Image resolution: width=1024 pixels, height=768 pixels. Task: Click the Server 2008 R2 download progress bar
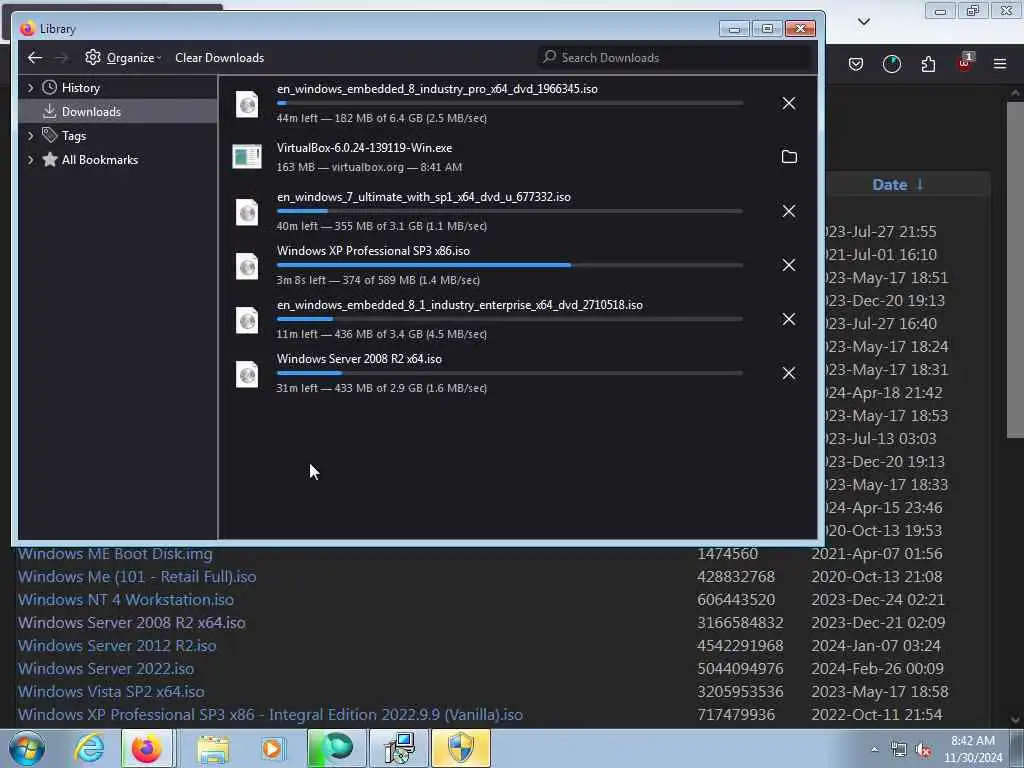tap(509, 373)
